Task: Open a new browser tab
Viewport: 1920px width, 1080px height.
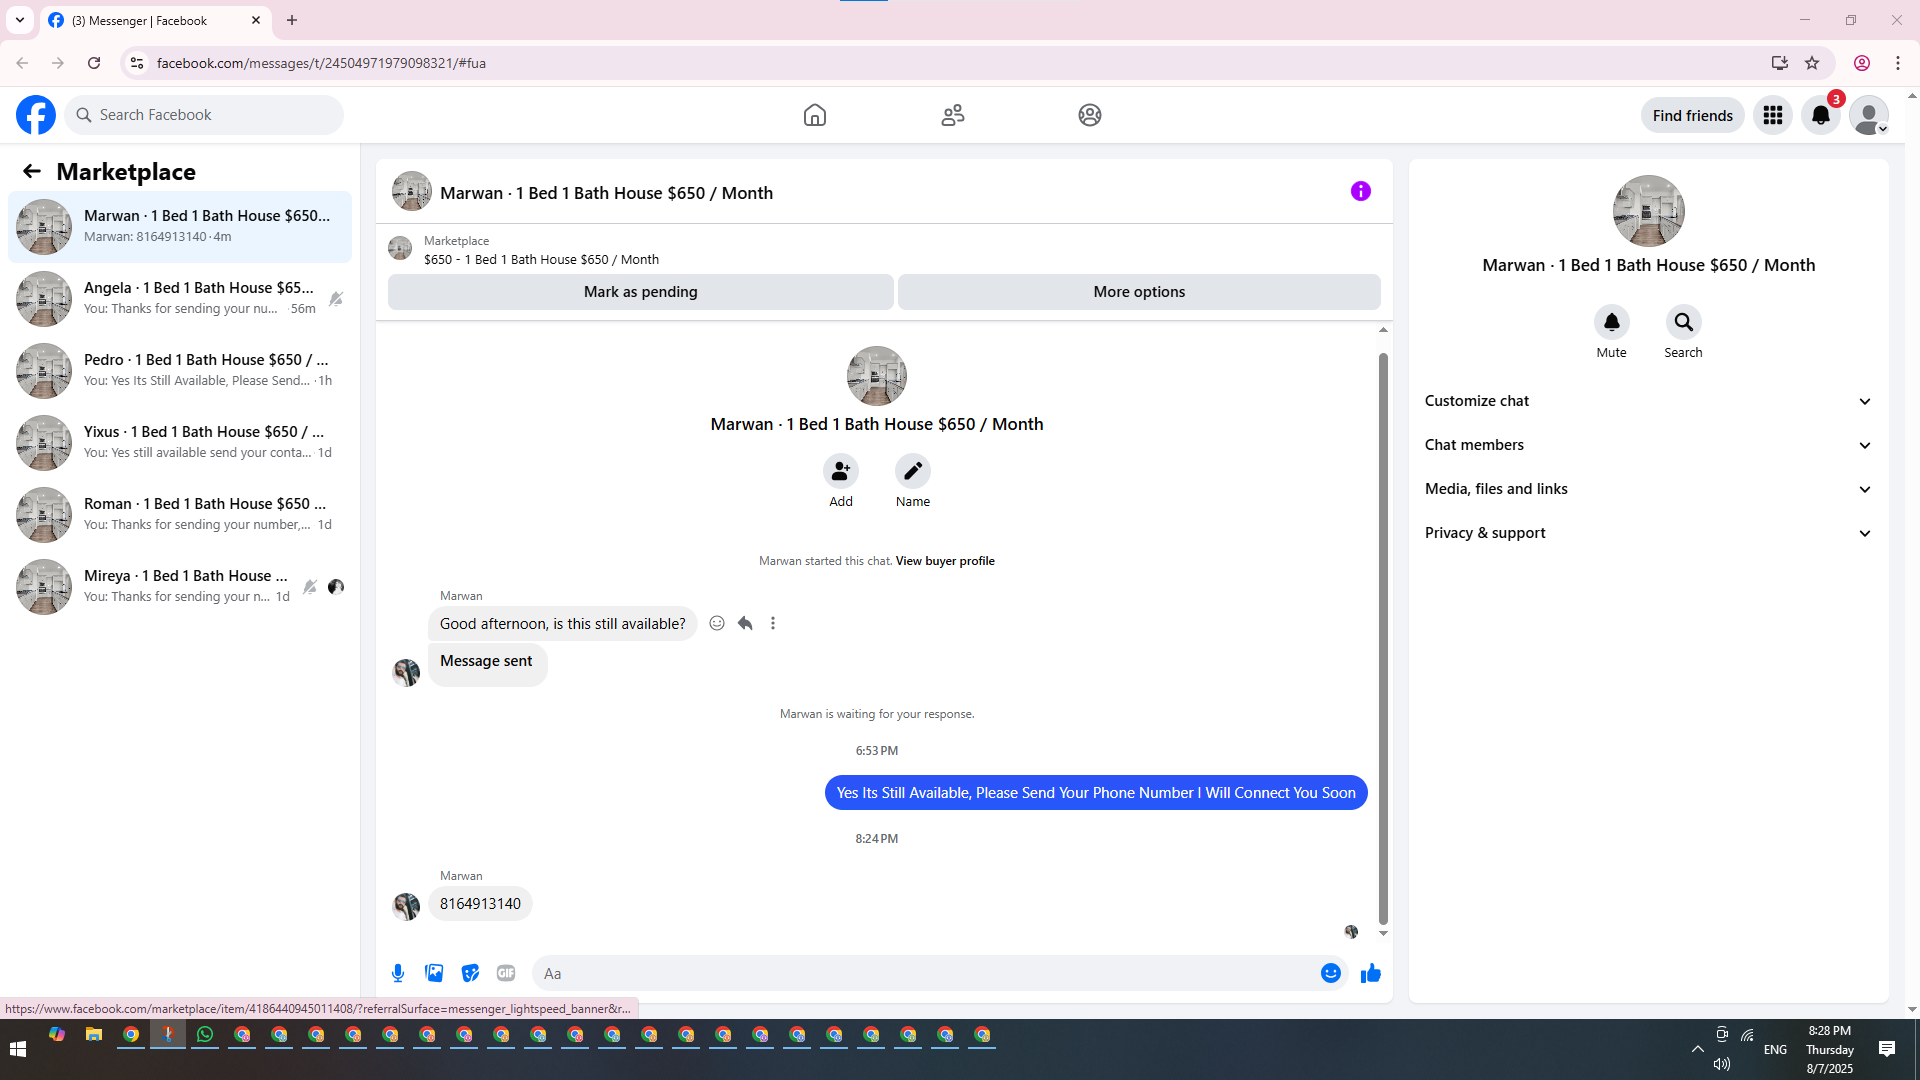Action: tap(292, 20)
